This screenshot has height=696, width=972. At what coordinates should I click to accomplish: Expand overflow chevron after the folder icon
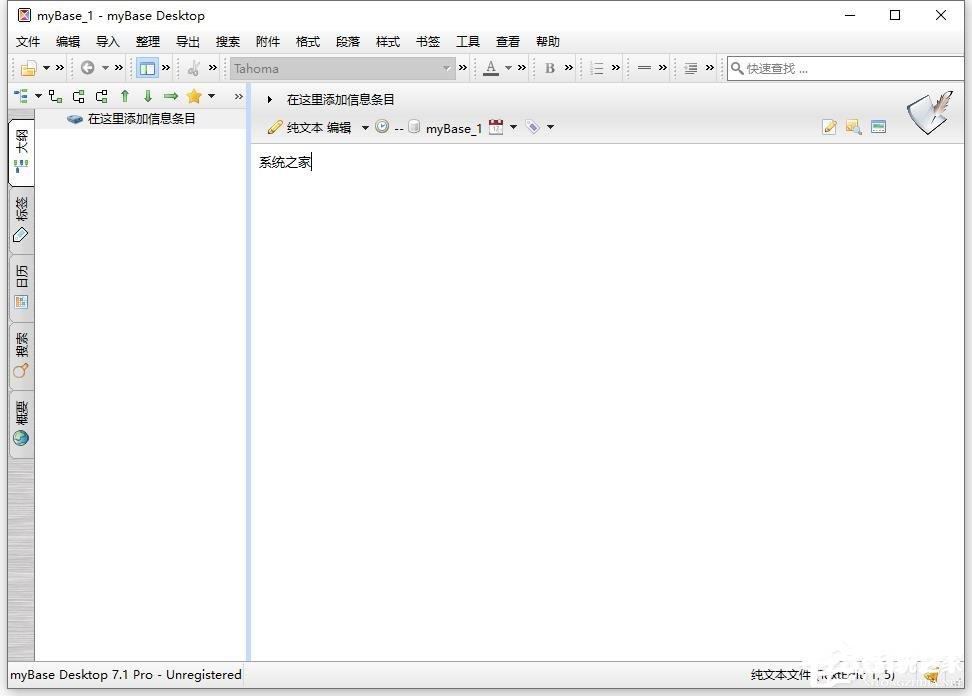60,68
